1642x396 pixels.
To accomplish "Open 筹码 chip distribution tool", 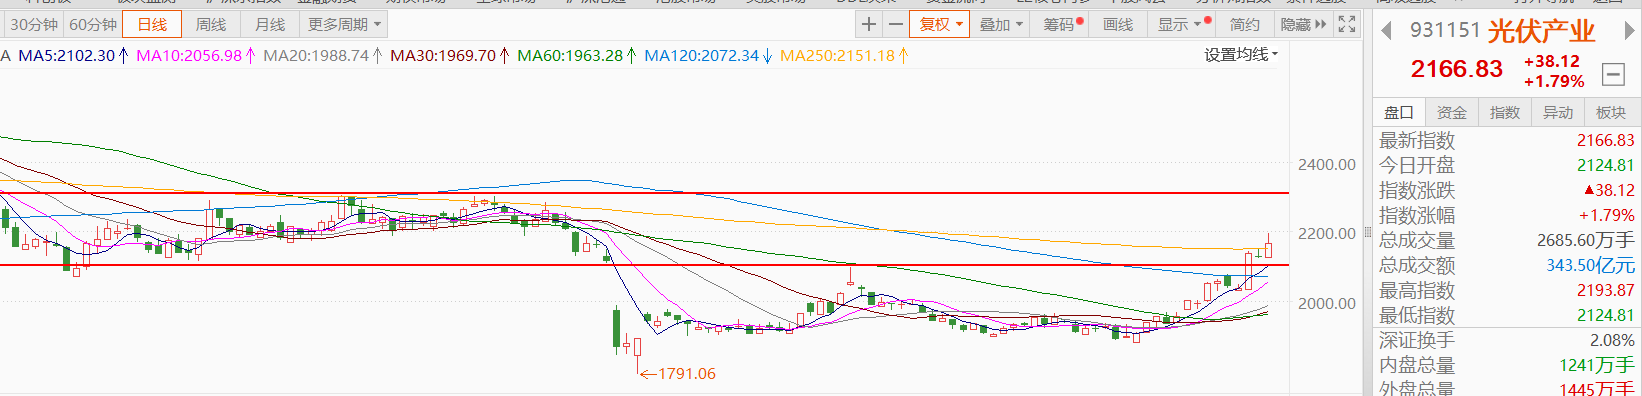I will 1063,24.
